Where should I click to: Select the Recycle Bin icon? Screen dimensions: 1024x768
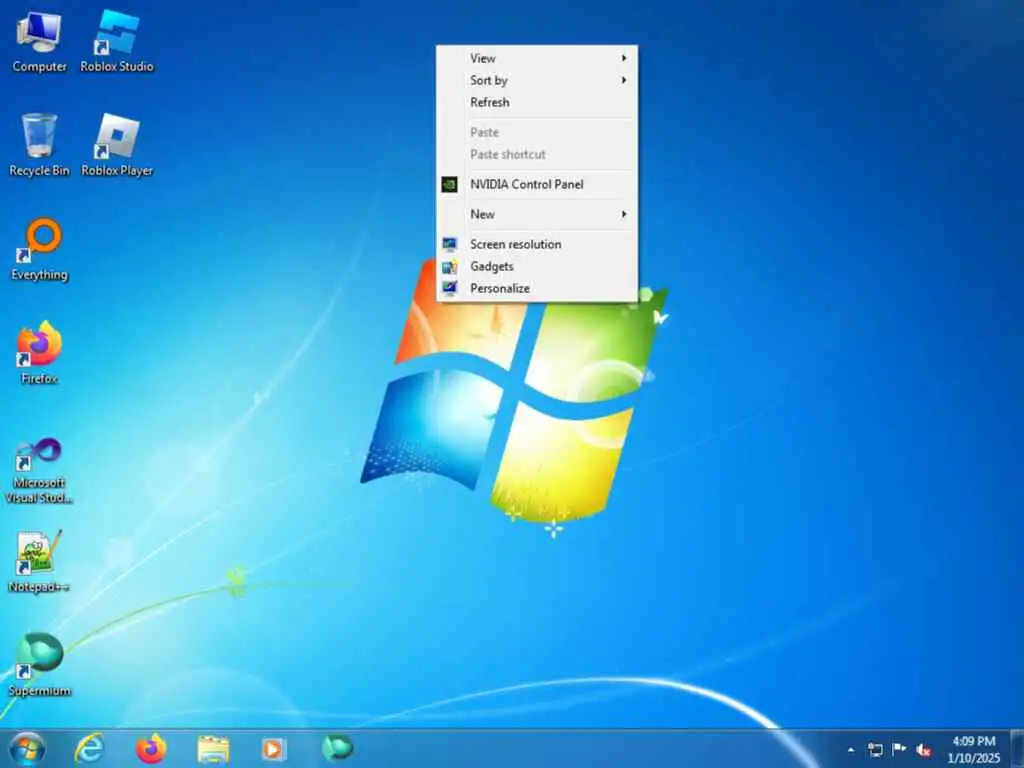tap(39, 145)
